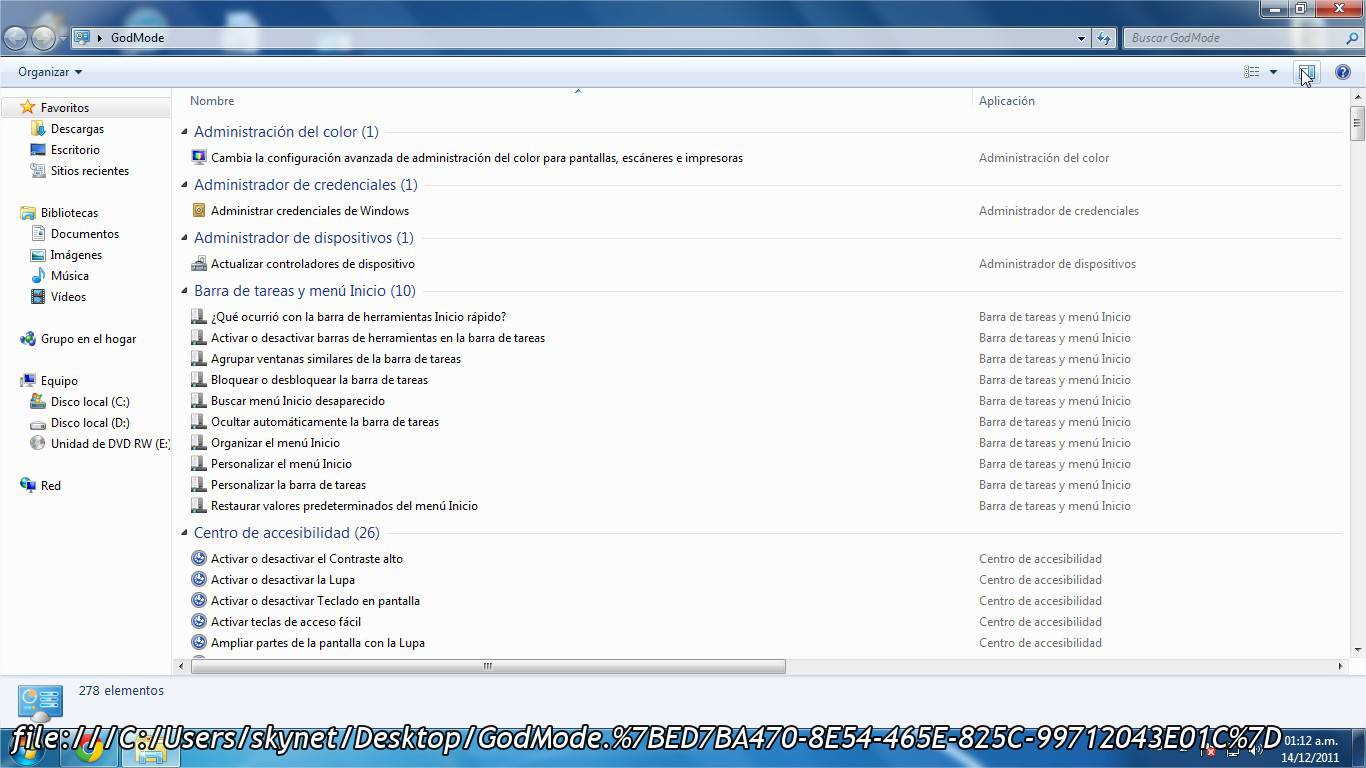Image resolution: width=1366 pixels, height=768 pixels.
Task: Collapse the Administración del color group
Action: (x=184, y=132)
